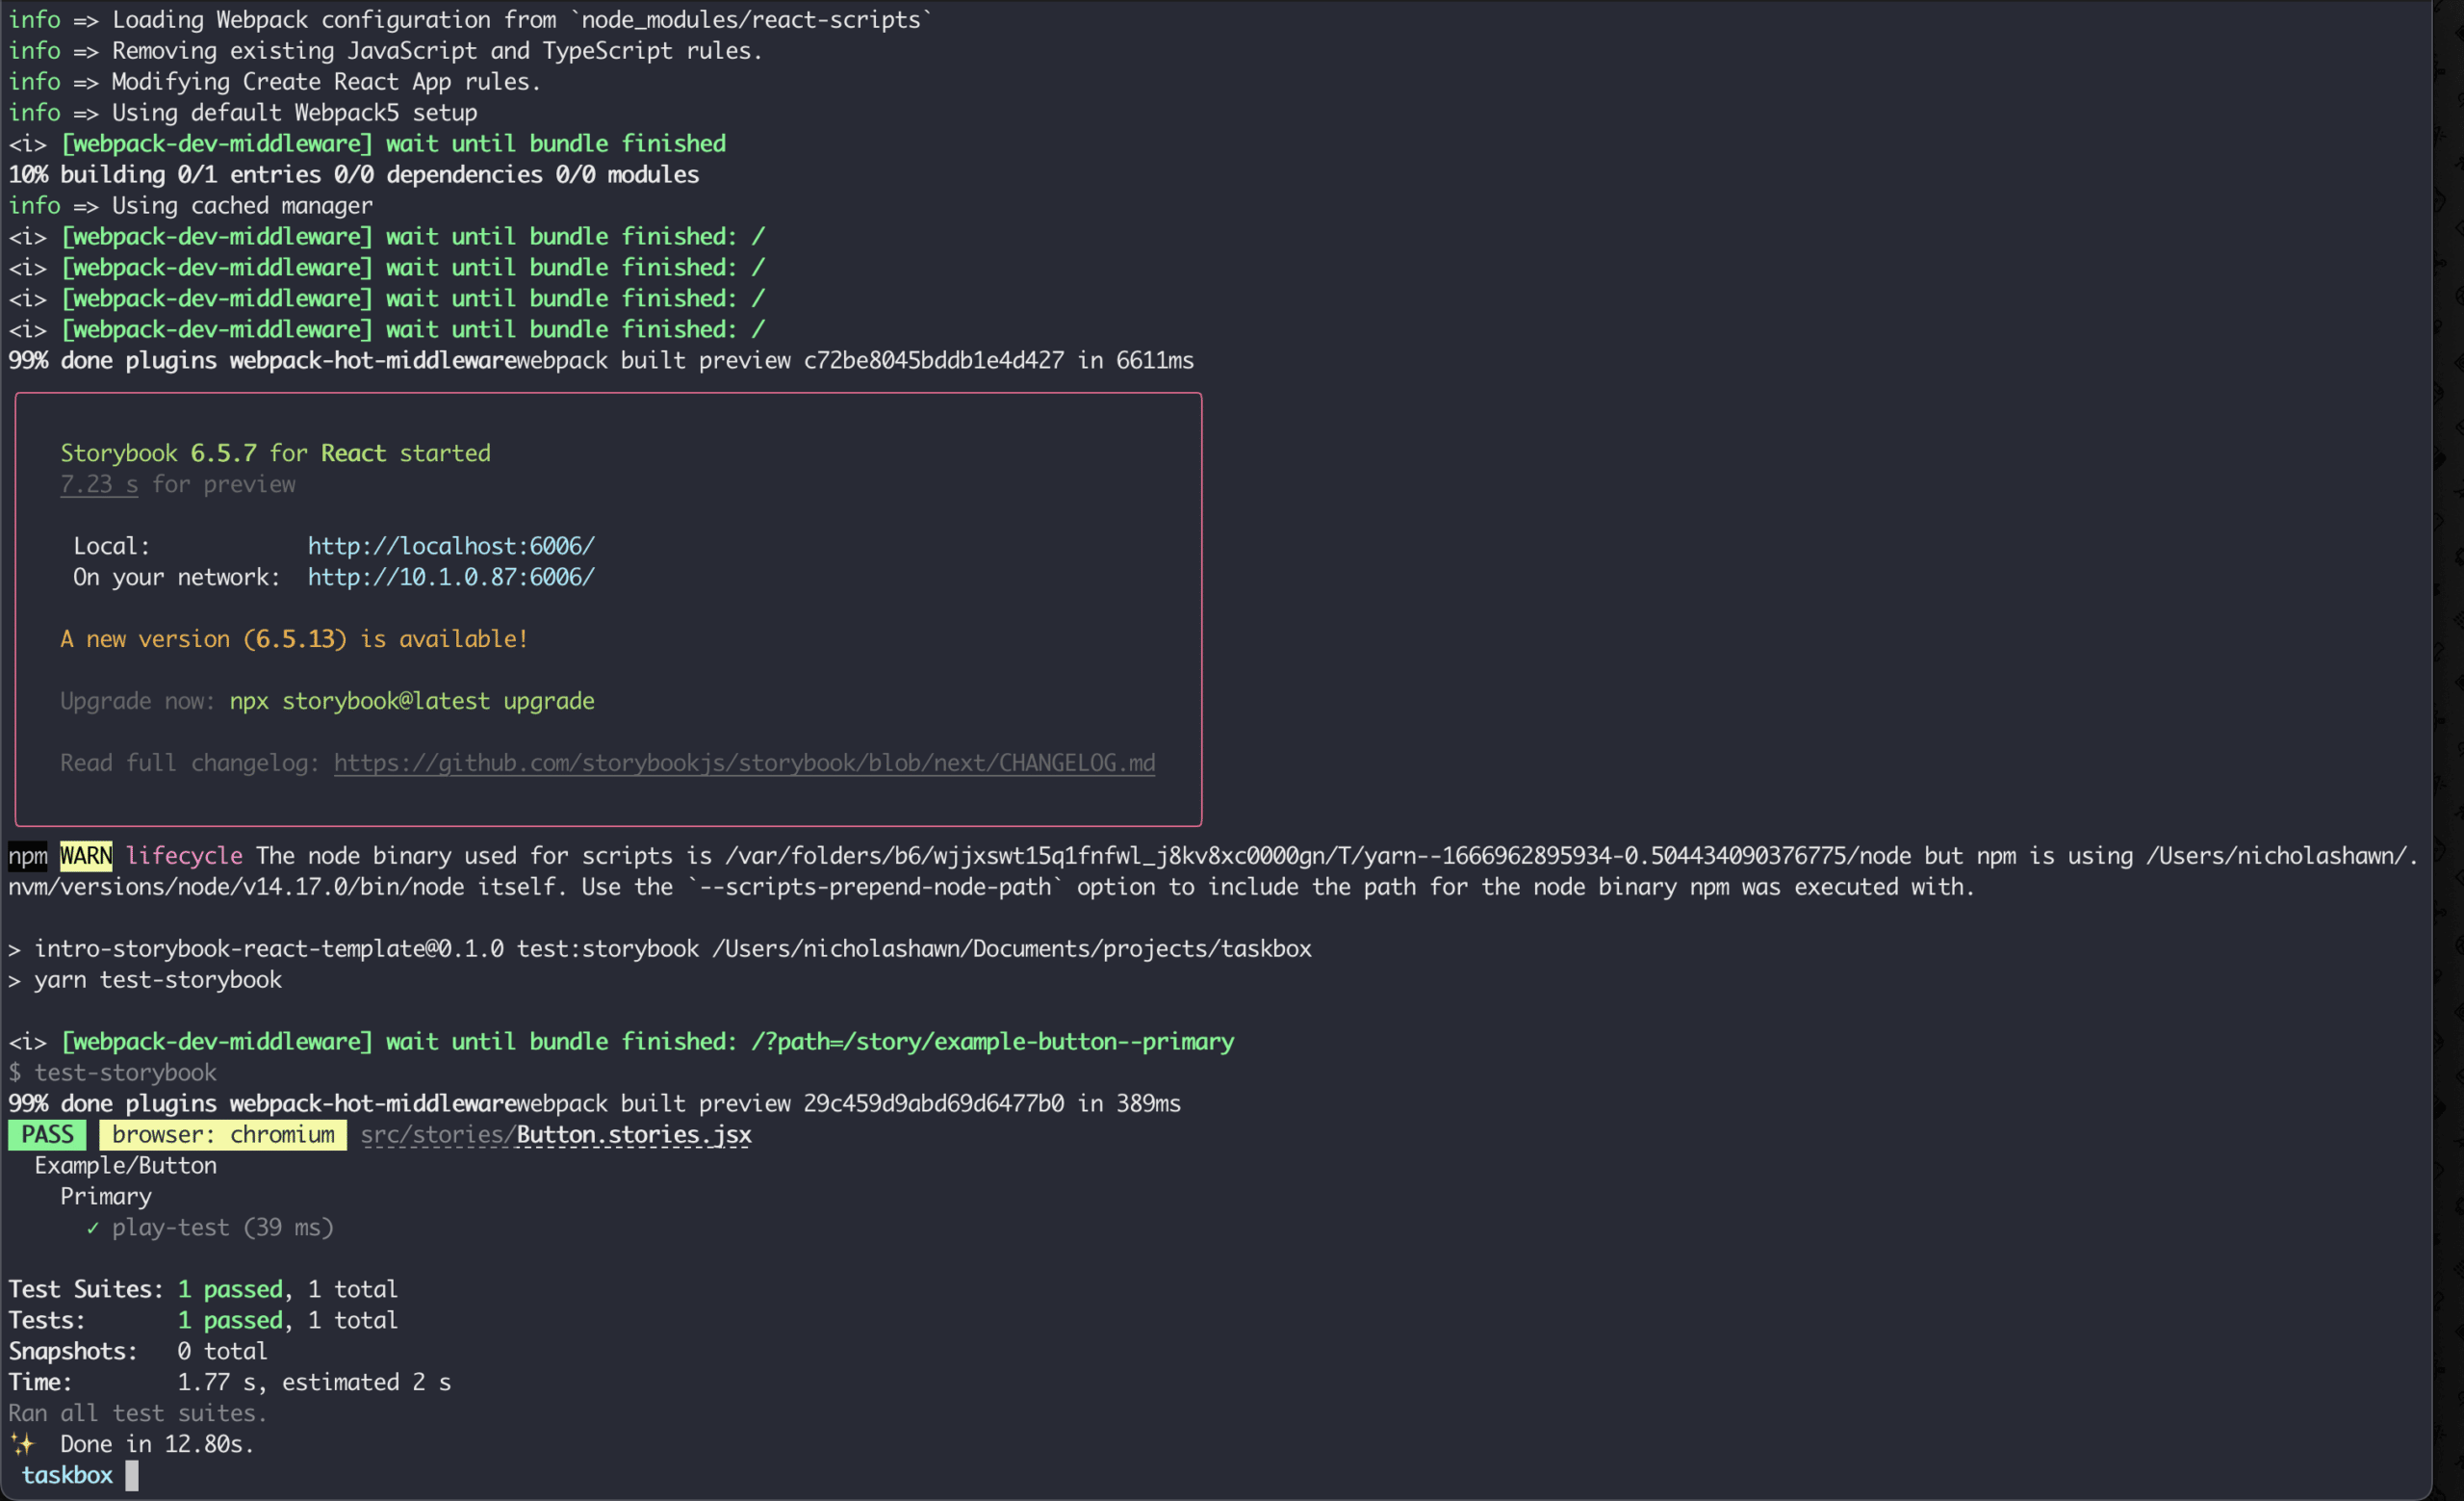Click an info label in the webpack log
Screen dimensions: 2464x1501
click(x=34, y=19)
